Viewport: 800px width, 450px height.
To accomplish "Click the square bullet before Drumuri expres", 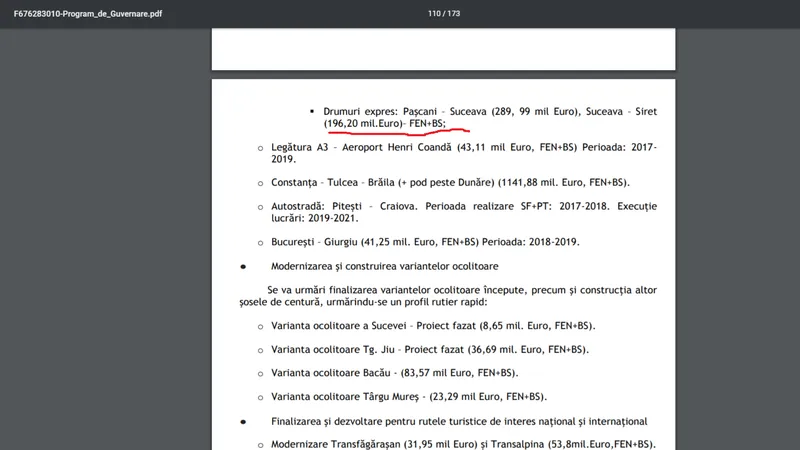I will coord(312,110).
